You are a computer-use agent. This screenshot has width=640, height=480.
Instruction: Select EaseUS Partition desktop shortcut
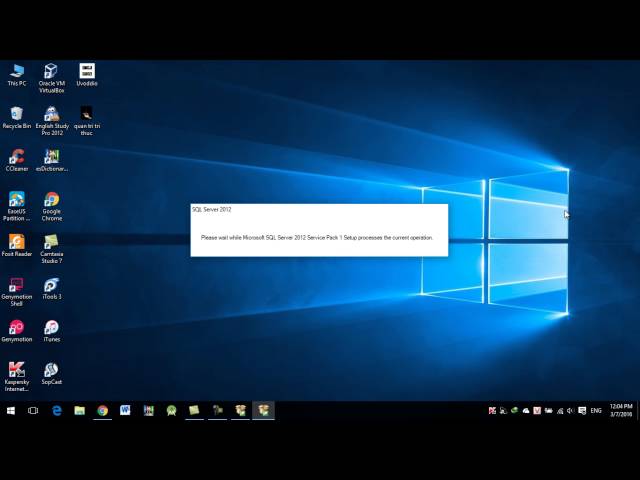(x=17, y=207)
